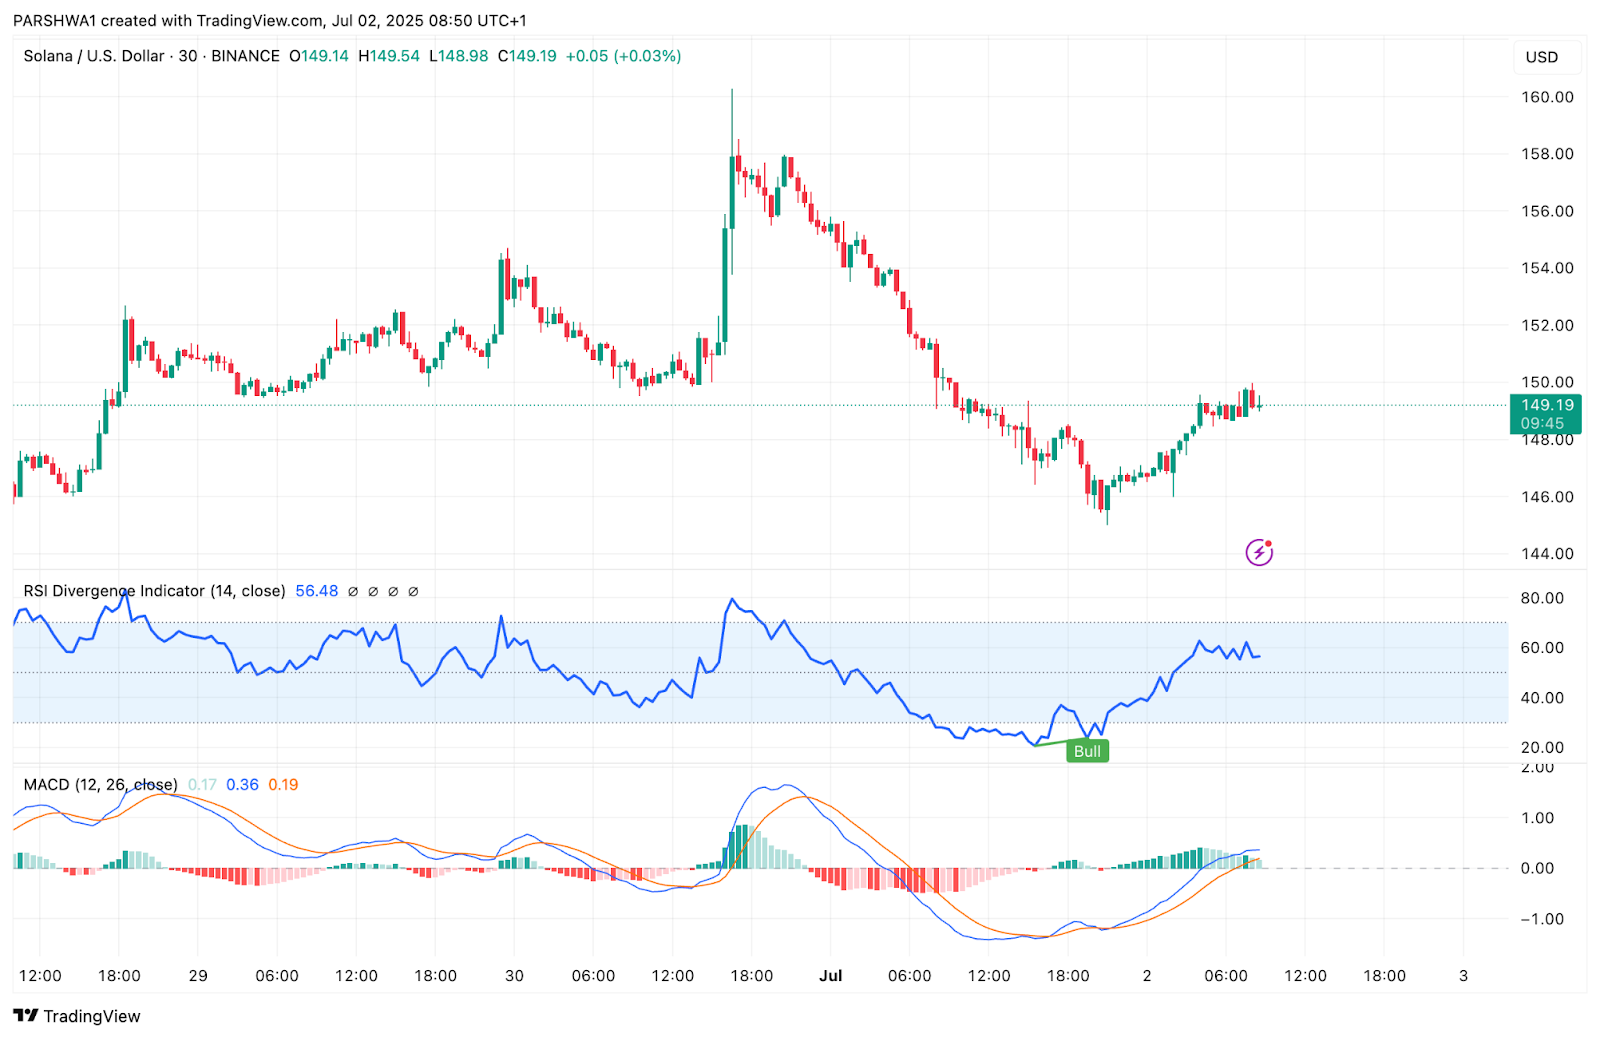Click the 158.00 price axis label
Image resolution: width=1600 pixels, height=1038 pixels.
coord(1547,154)
